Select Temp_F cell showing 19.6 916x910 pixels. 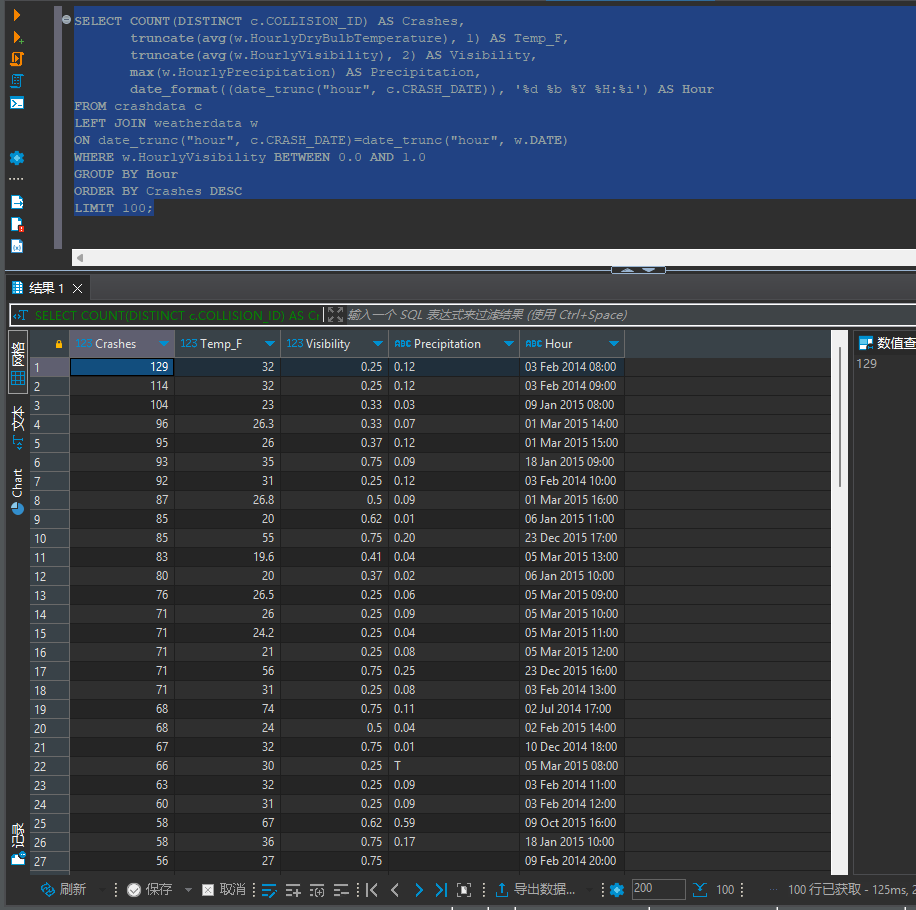click(228, 557)
